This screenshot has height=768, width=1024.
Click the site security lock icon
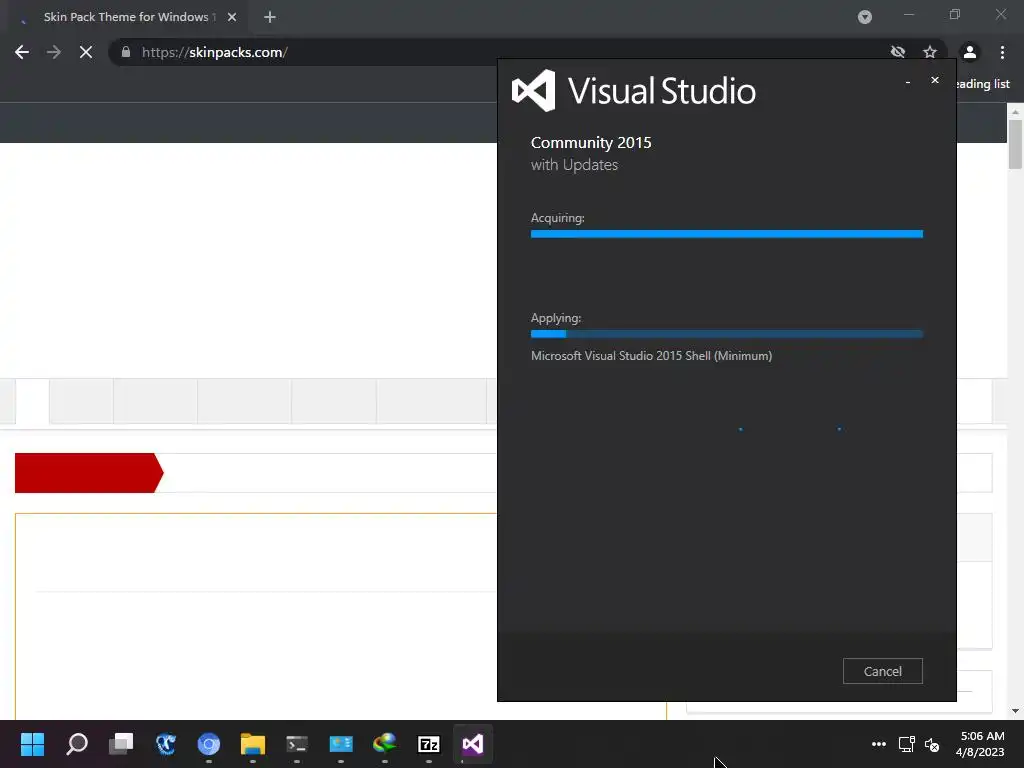(x=126, y=52)
